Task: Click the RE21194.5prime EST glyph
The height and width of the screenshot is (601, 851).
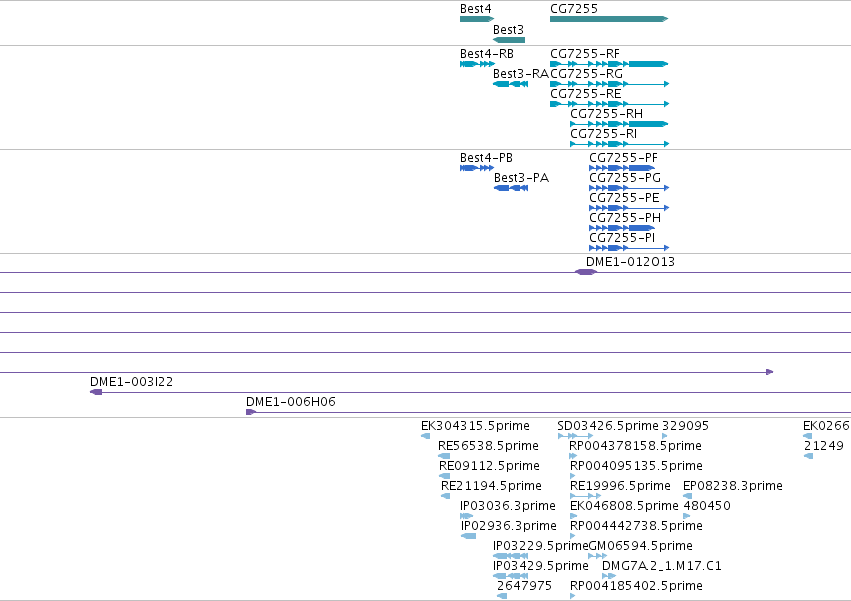Action: pyautogui.click(x=446, y=496)
